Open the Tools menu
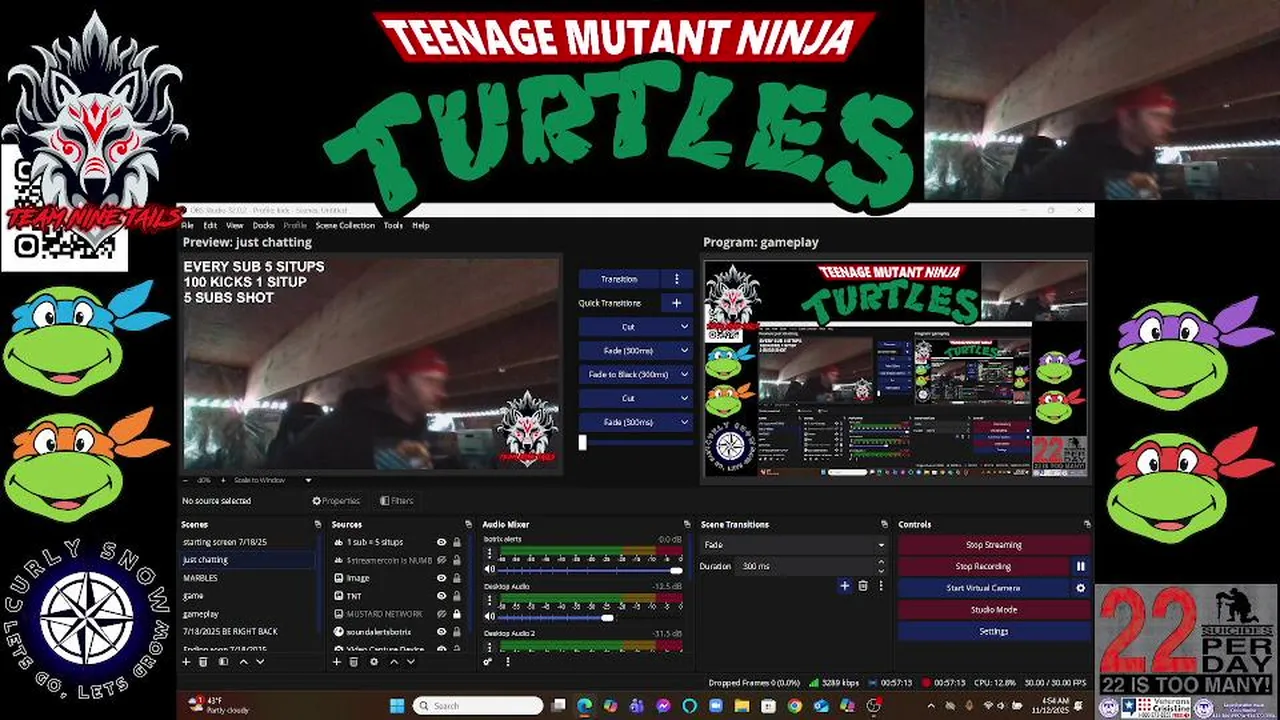Image resolution: width=1280 pixels, height=720 pixels. (x=393, y=225)
